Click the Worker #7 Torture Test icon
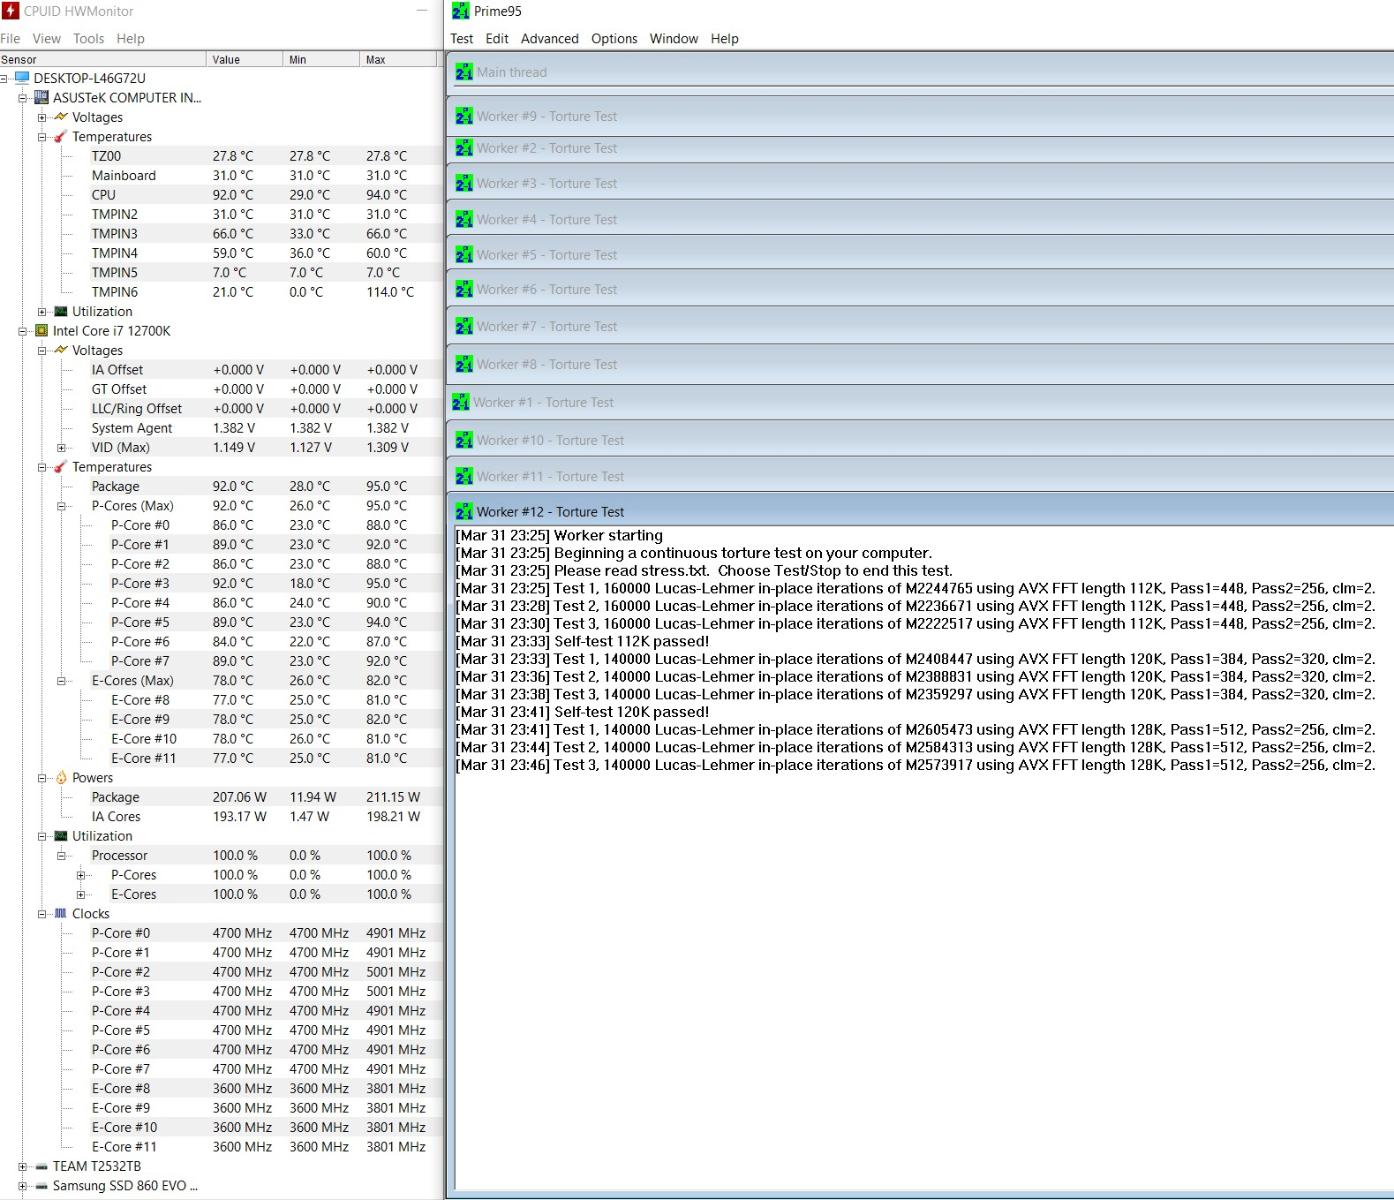Screen dimensions: 1394x1200 click(464, 326)
